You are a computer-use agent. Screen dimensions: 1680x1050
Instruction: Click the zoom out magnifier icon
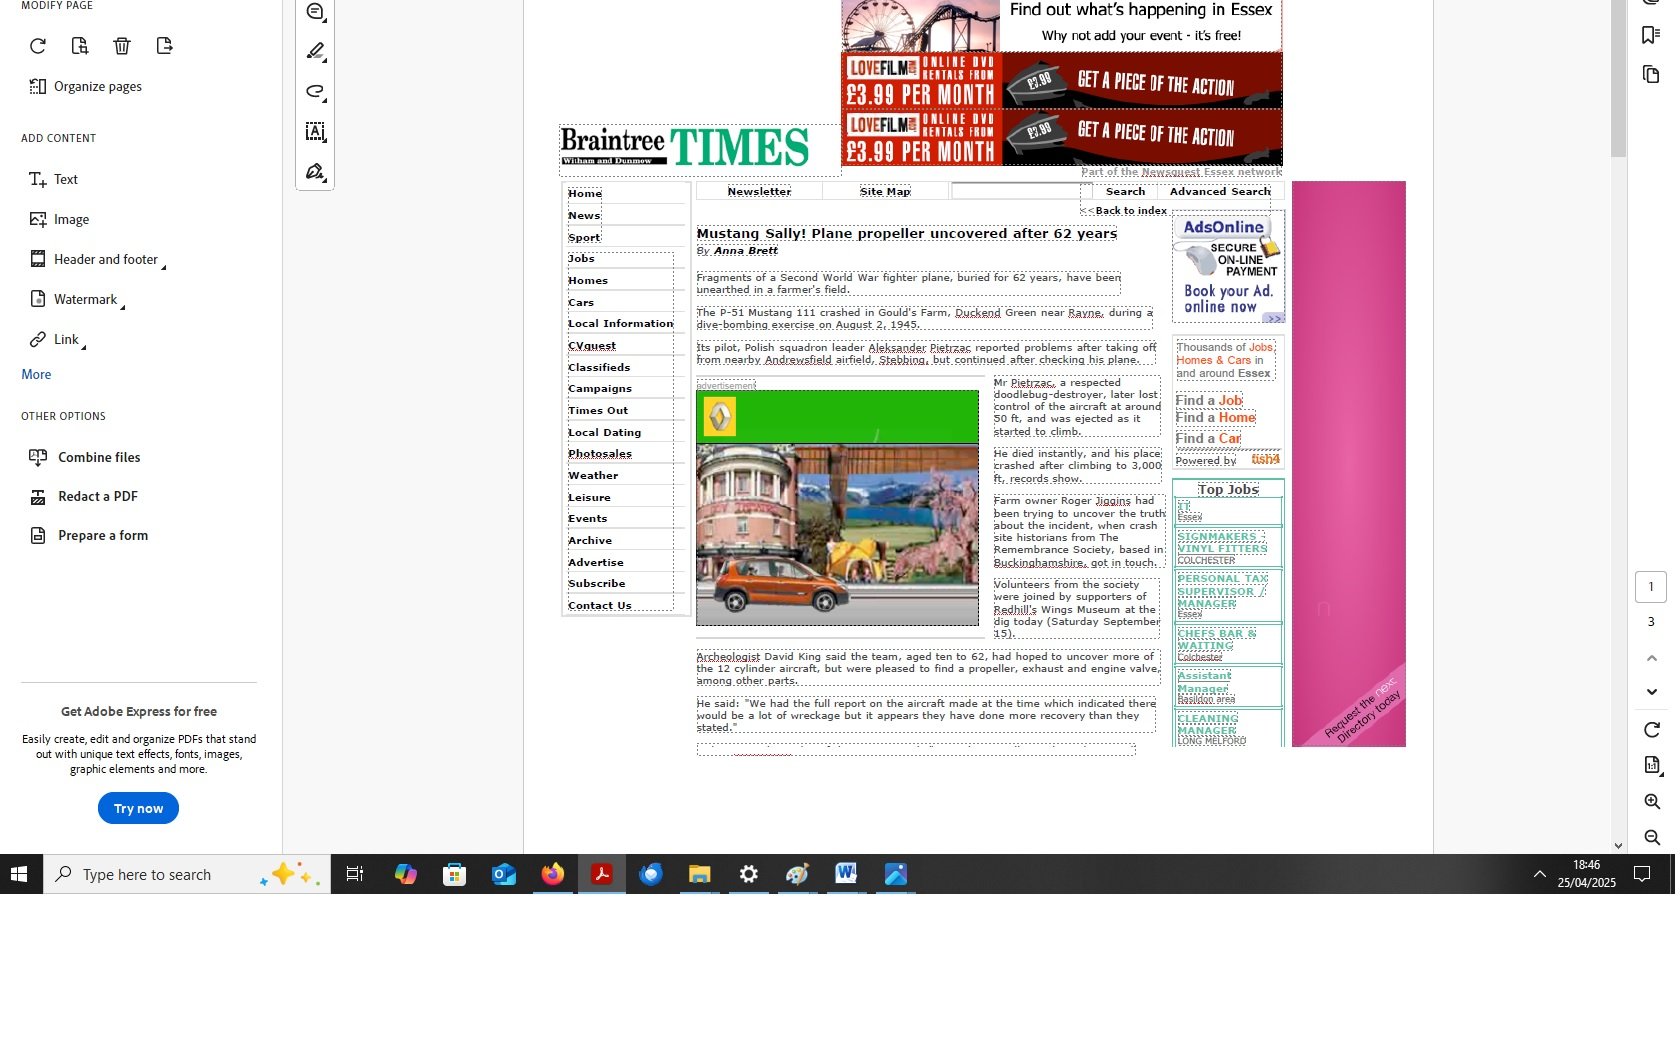1652,838
